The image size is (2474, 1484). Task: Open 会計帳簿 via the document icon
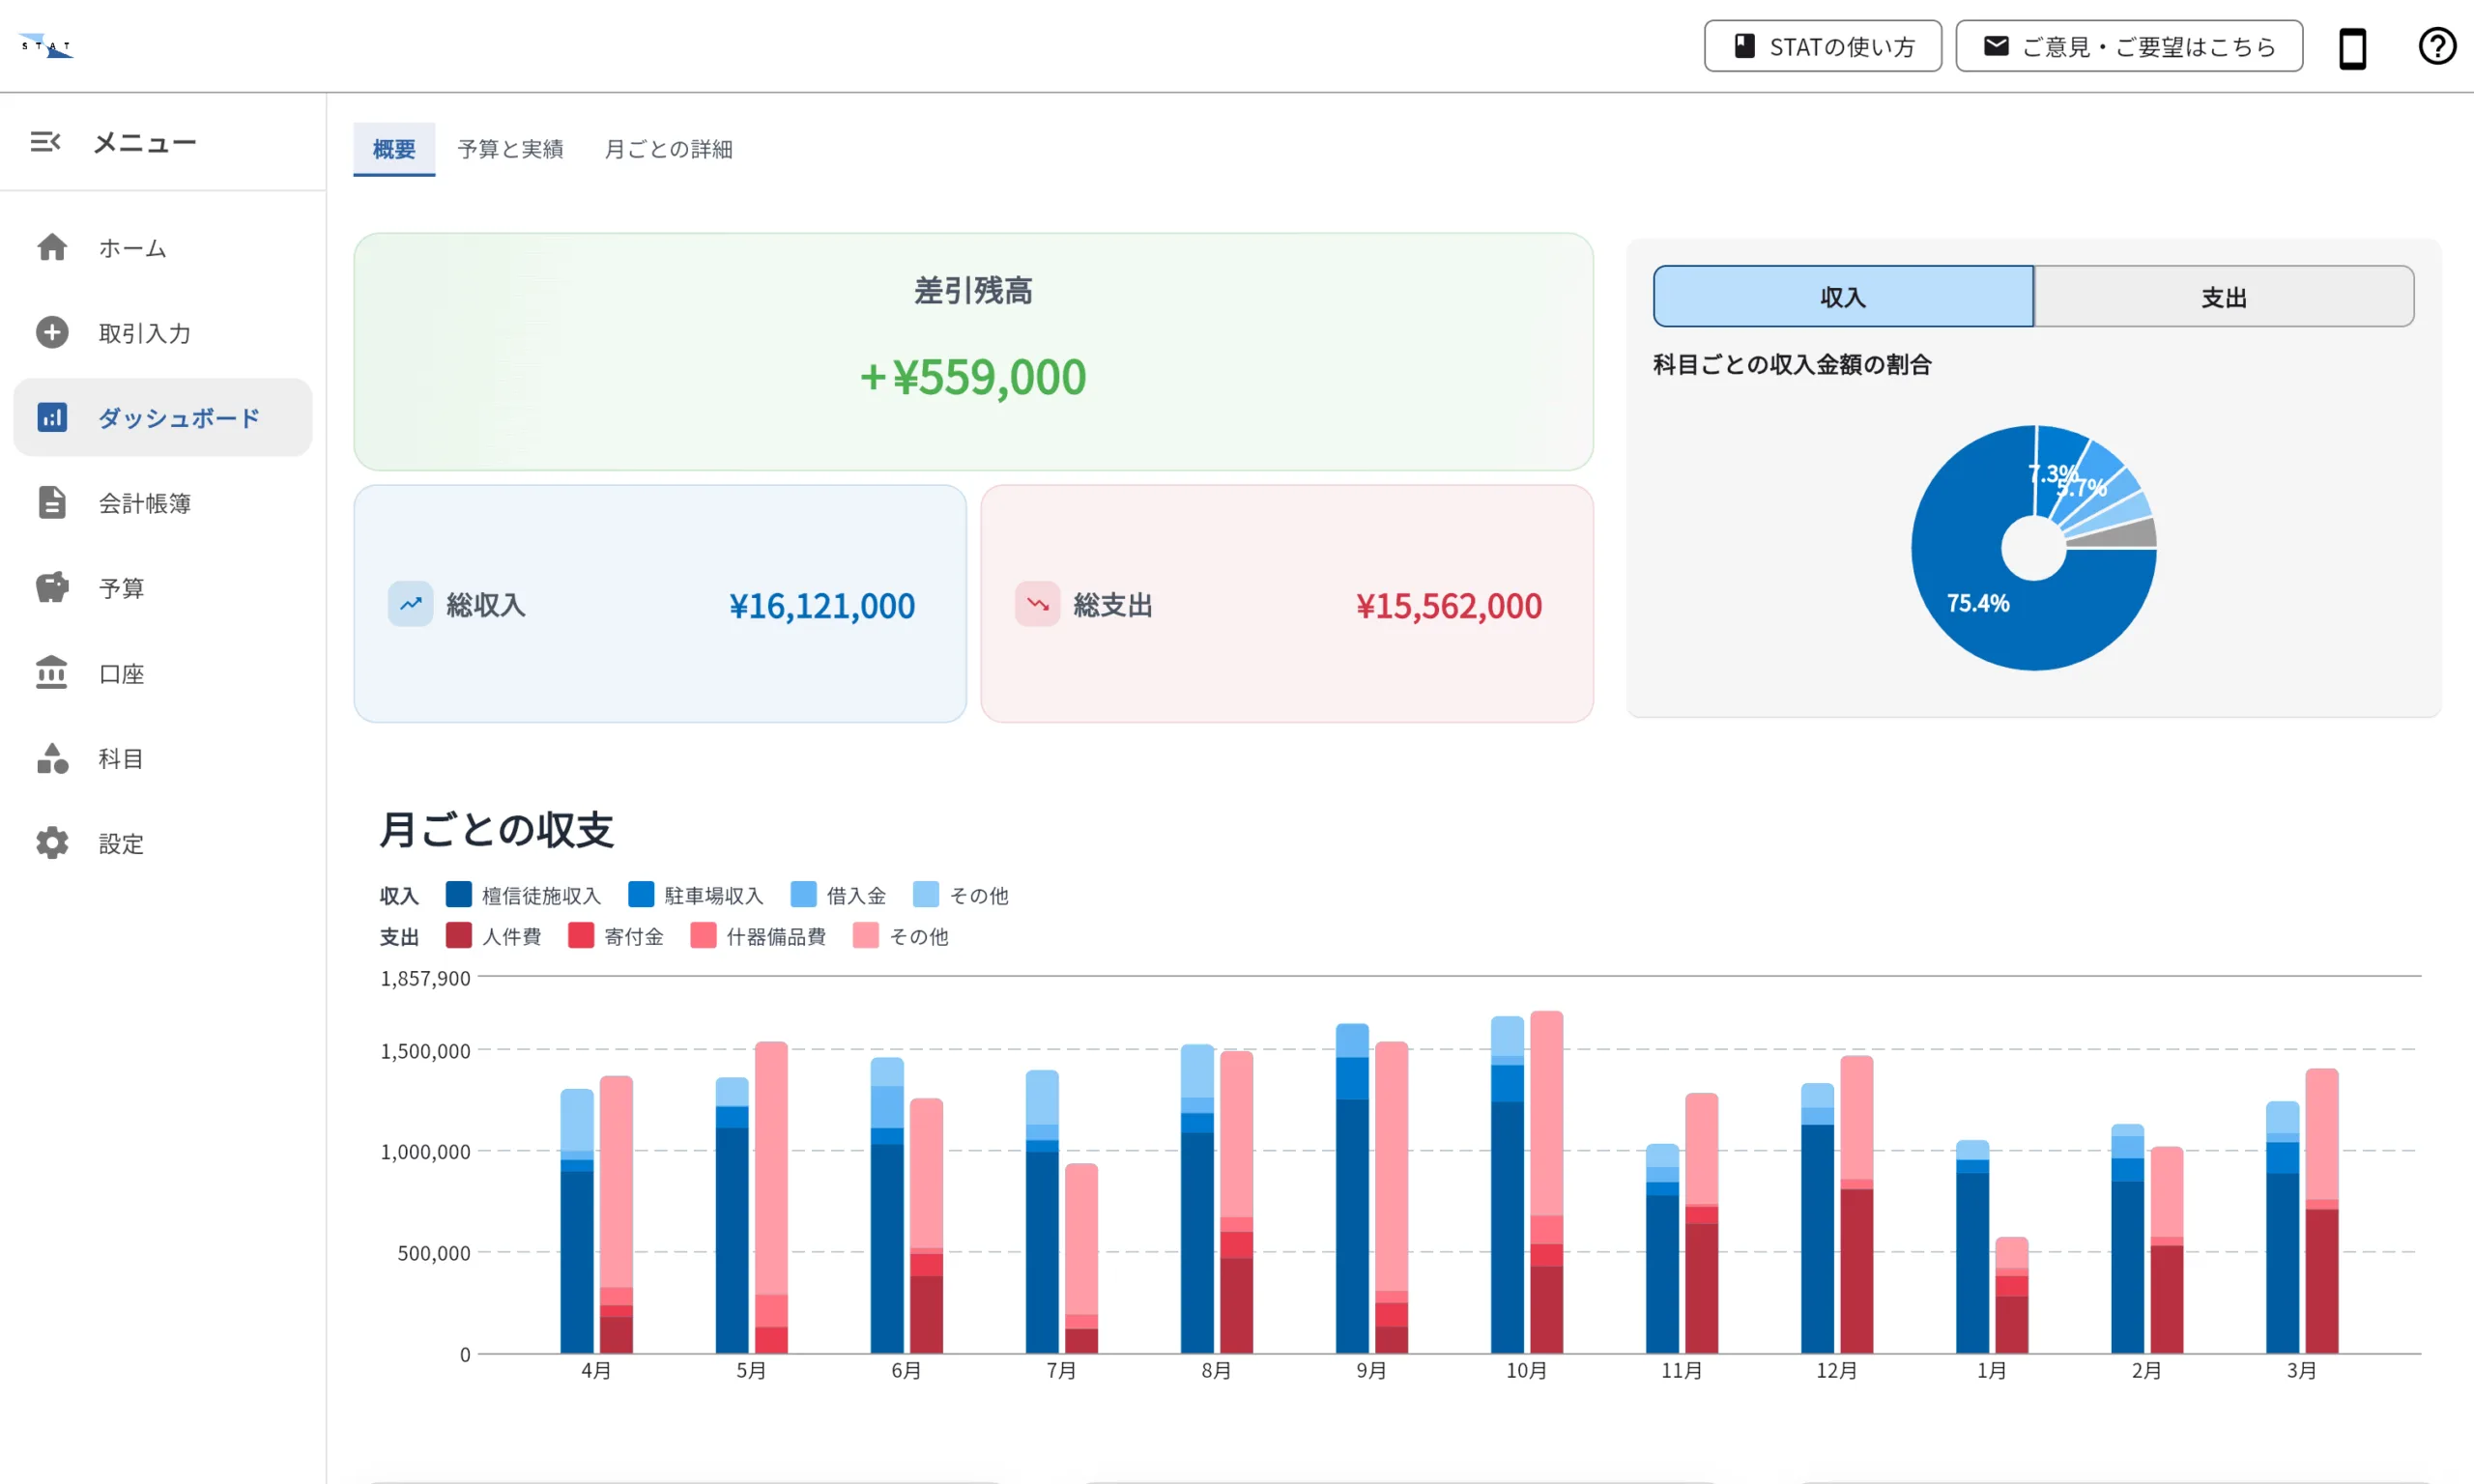click(52, 502)
